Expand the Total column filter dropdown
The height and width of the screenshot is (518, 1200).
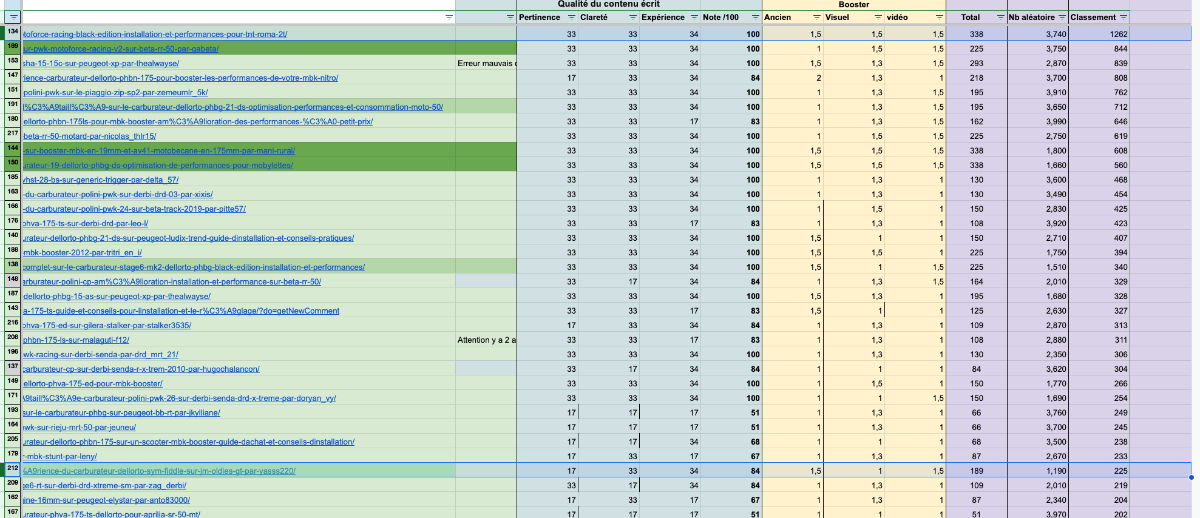[1000, 17]
